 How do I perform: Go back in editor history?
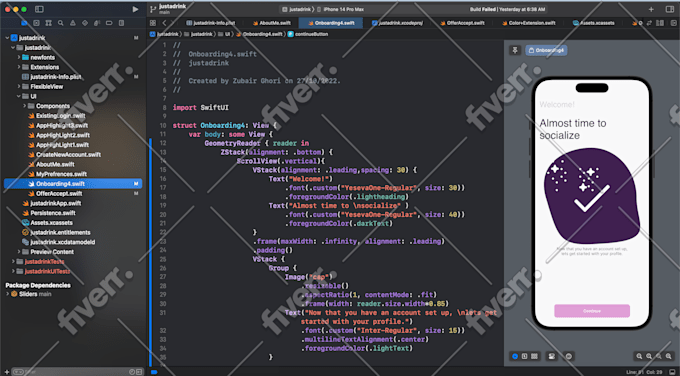pos(164,23)
